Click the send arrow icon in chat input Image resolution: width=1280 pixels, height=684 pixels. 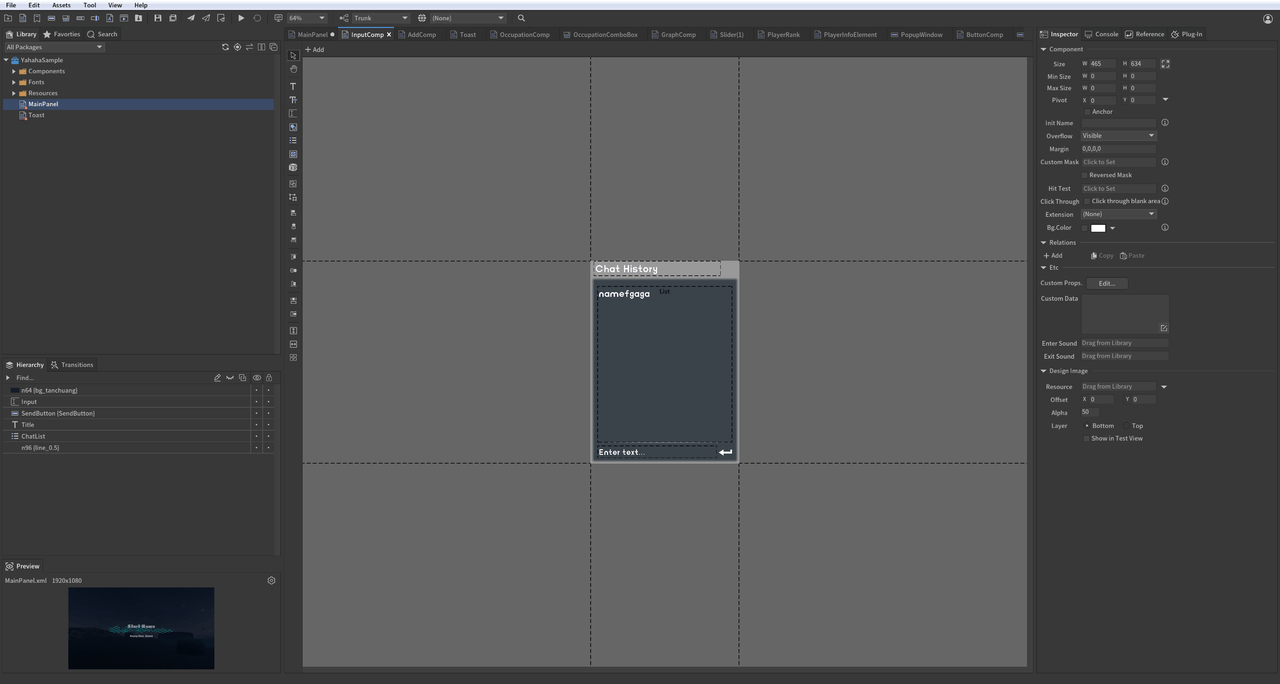click(x=725, y=452)
